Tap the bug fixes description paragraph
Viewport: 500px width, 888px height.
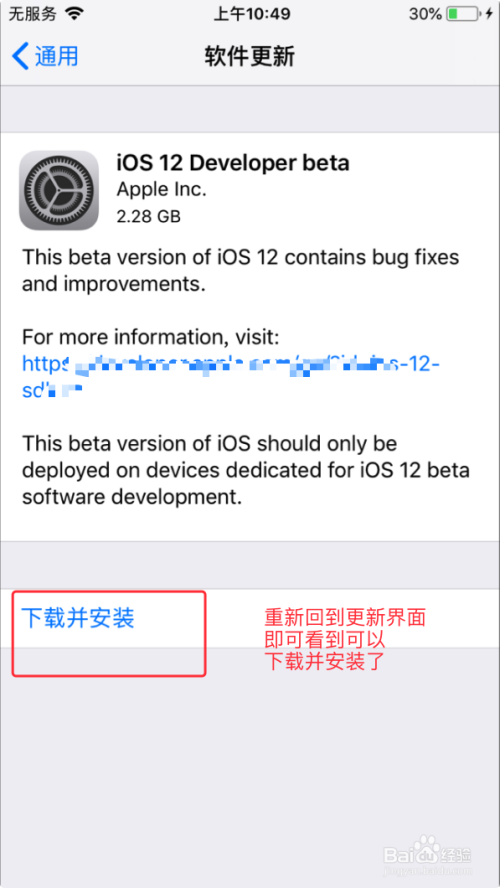pos(241,271)
